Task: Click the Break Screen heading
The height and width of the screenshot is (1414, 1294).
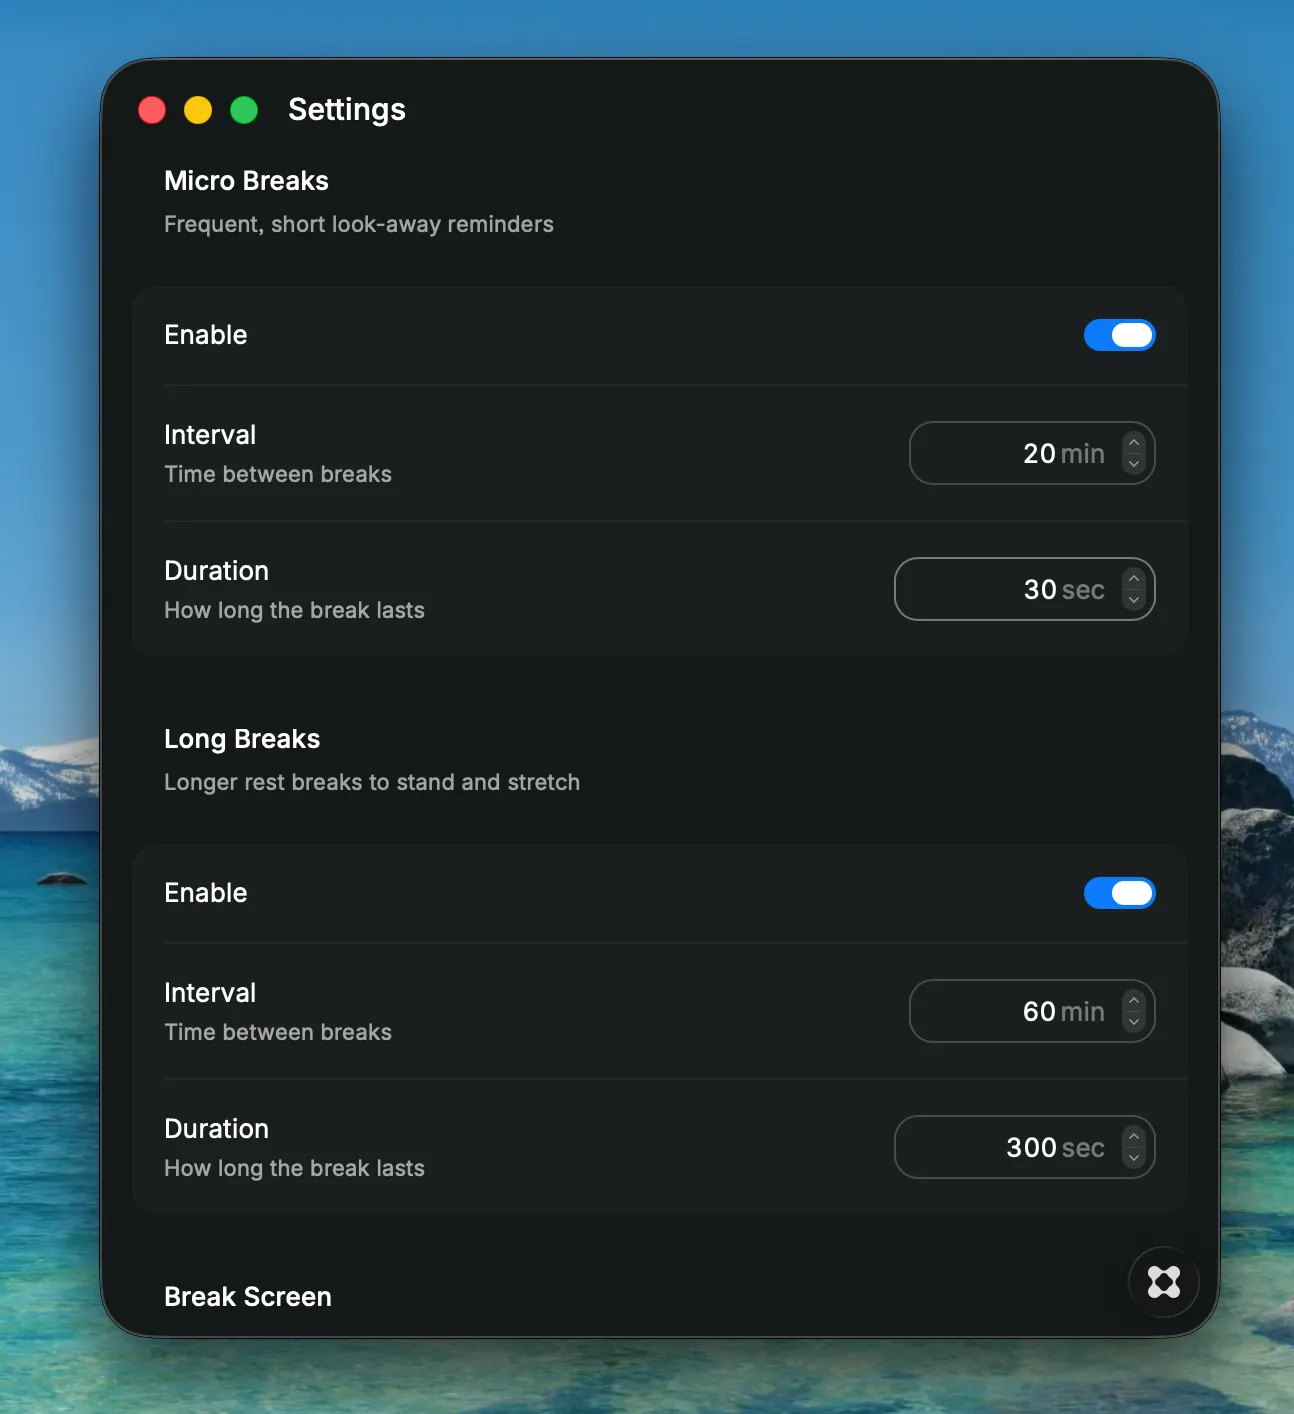Action: click(248, 1297)
